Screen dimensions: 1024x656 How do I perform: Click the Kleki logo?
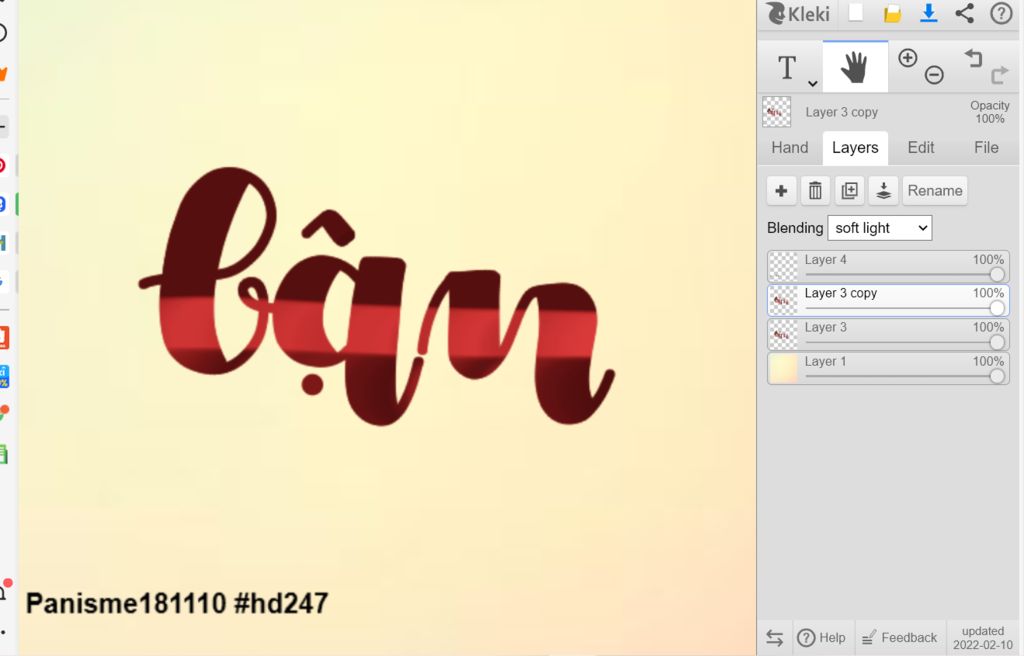point(798,14)
